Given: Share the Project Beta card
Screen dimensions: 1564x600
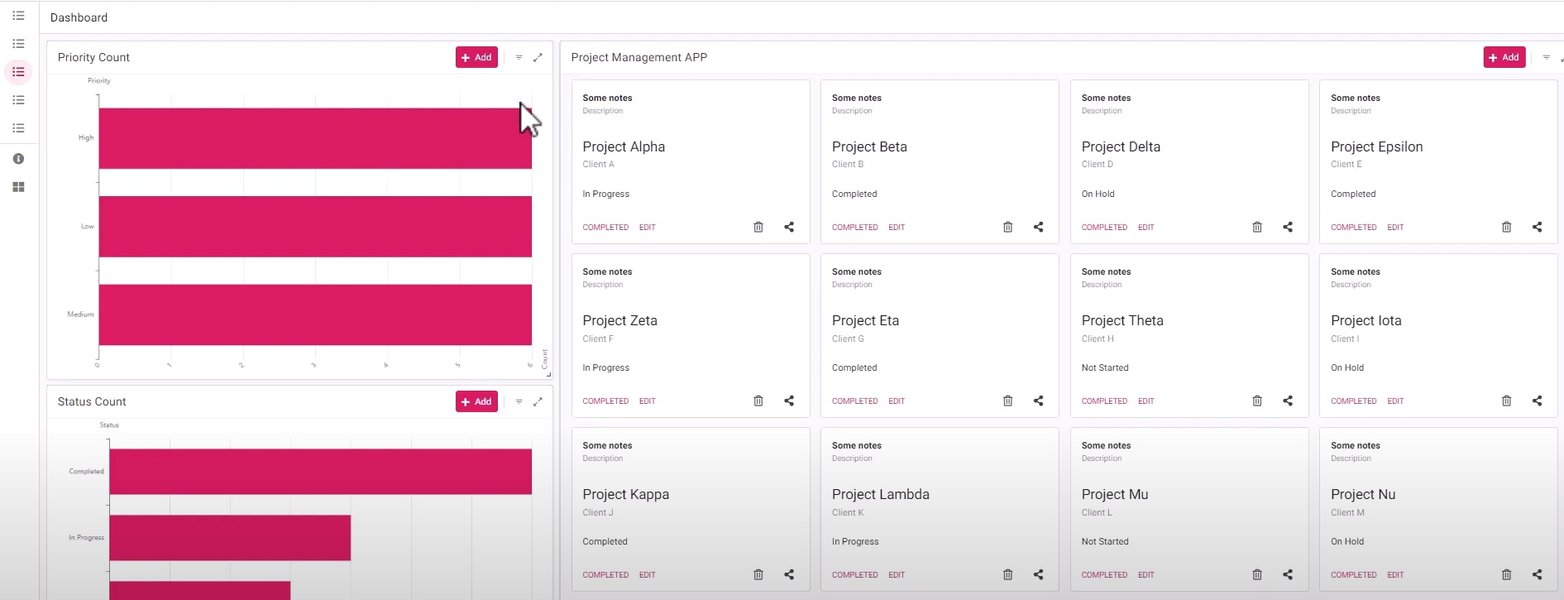Looking at the screenshot, I should coord(1038,227).
